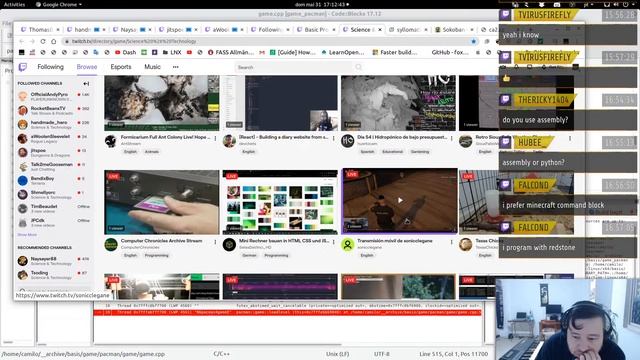Switch to the jitspoe browser tab

178,30
